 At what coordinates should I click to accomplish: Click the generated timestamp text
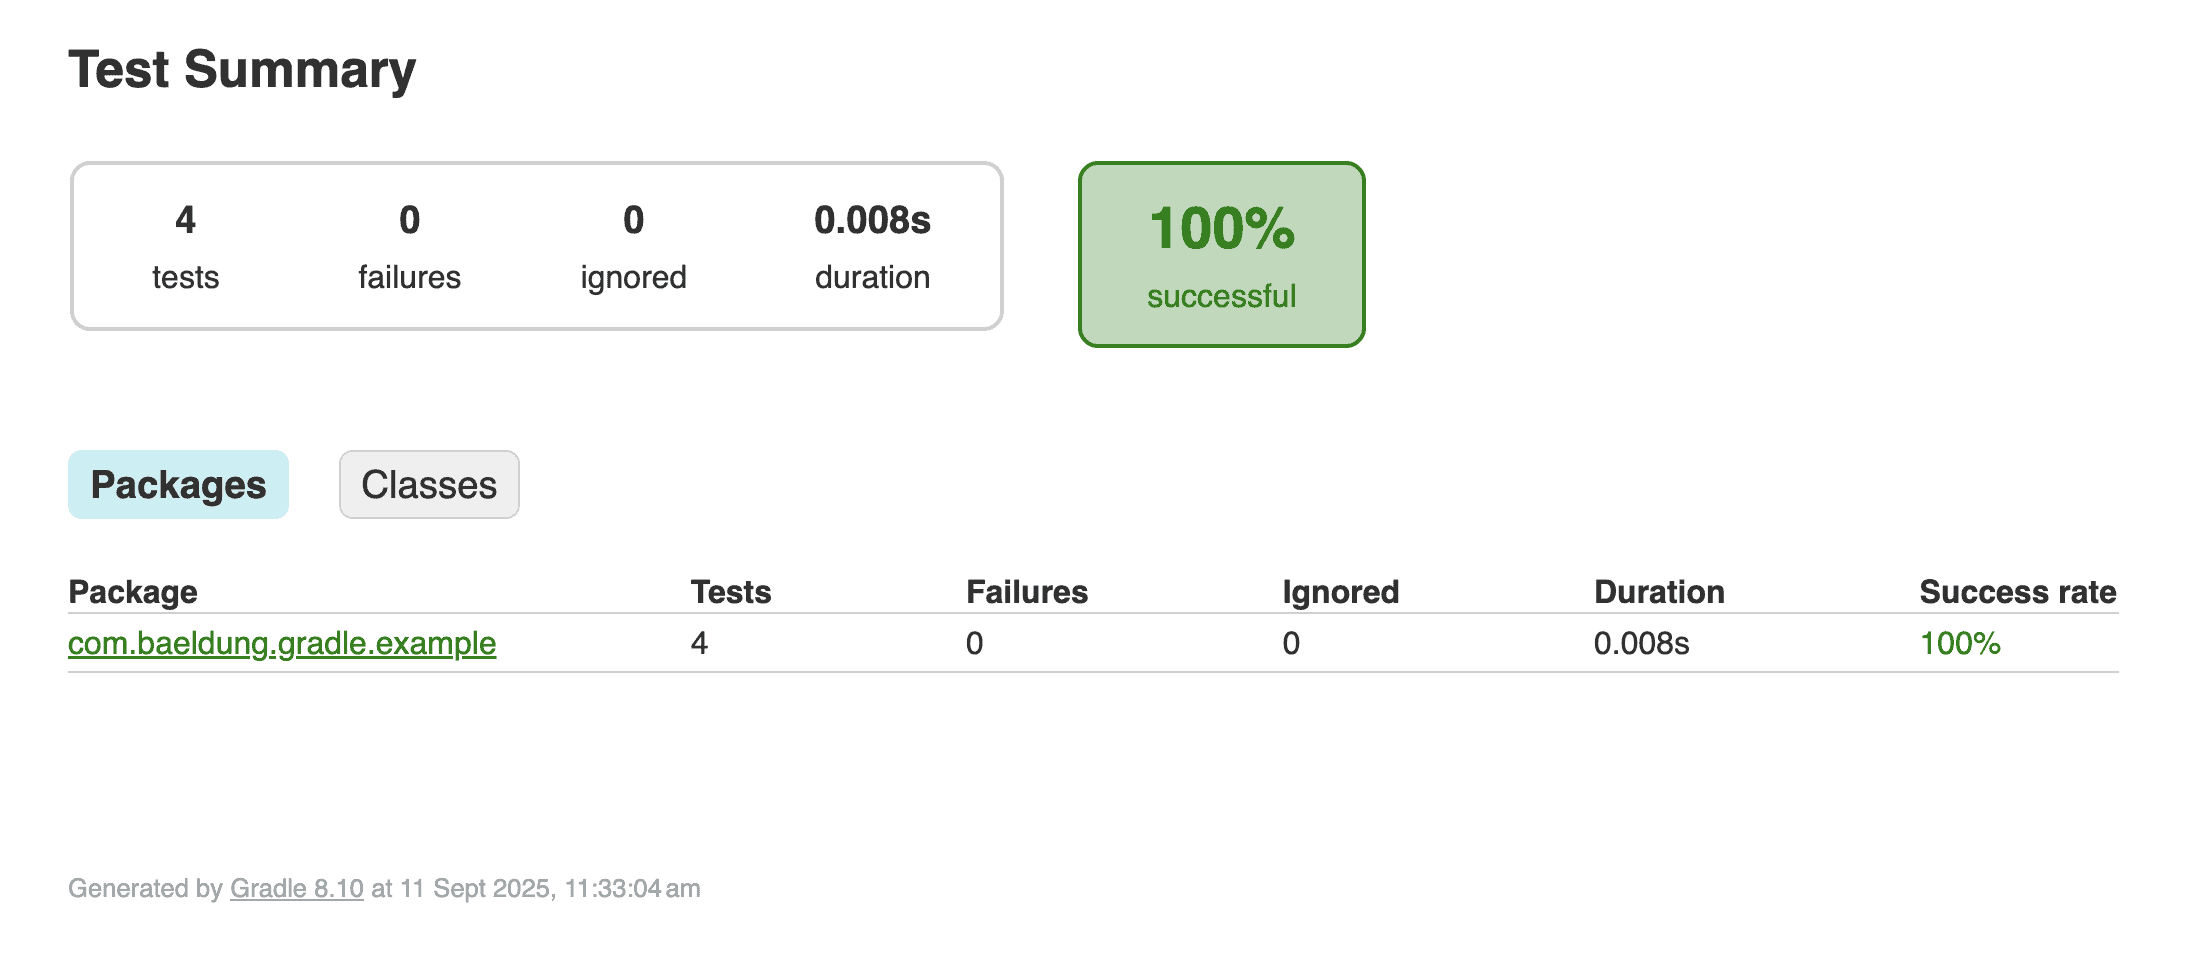383,888
